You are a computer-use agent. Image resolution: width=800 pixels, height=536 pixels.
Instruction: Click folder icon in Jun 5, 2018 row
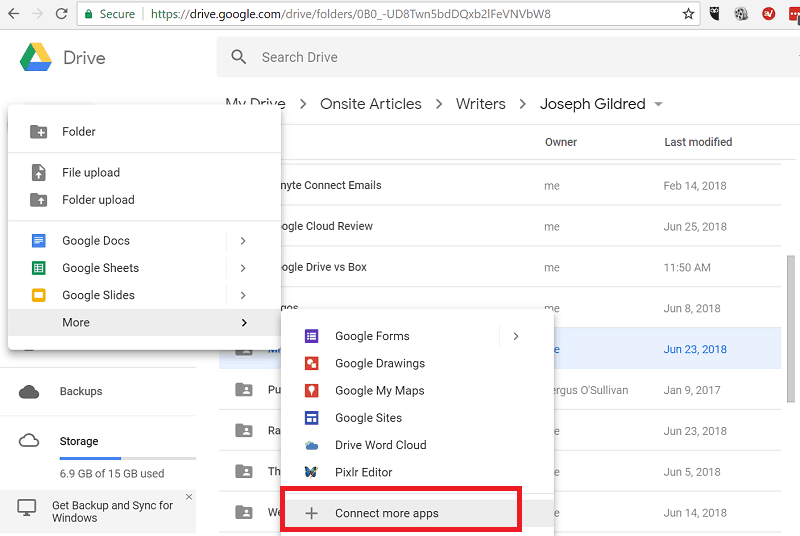click(x=244, y=471)
